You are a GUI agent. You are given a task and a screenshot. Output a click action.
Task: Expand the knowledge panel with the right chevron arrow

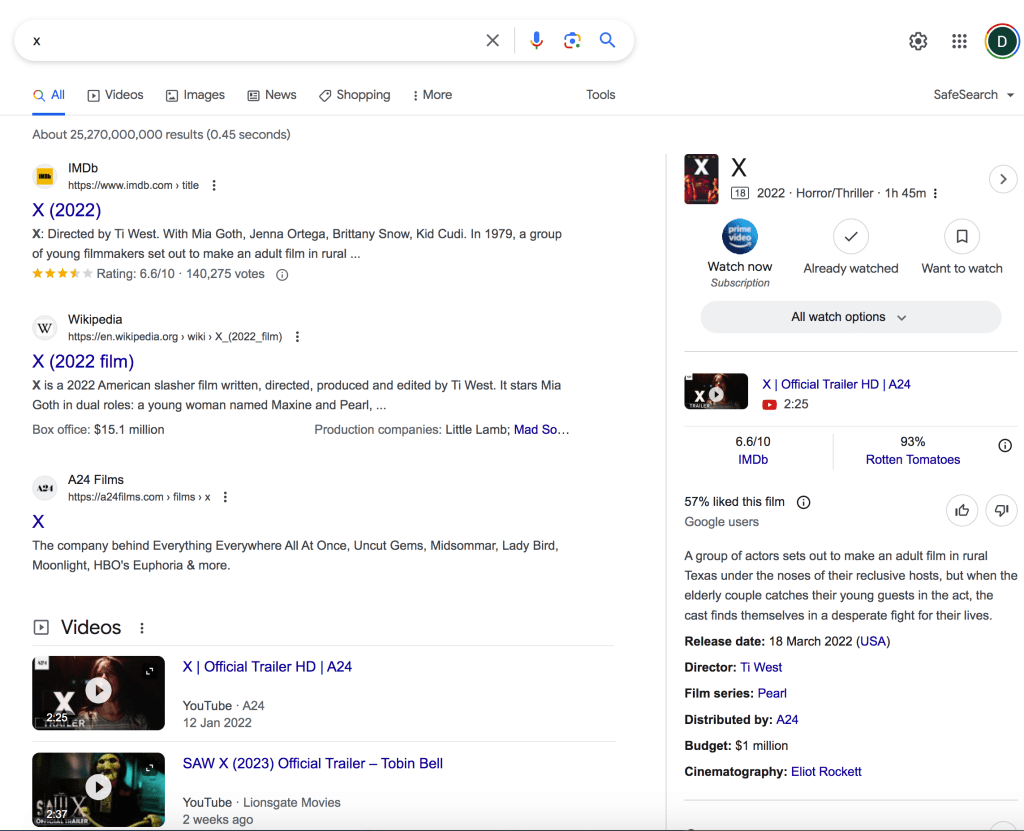[x=1003, y=179]
